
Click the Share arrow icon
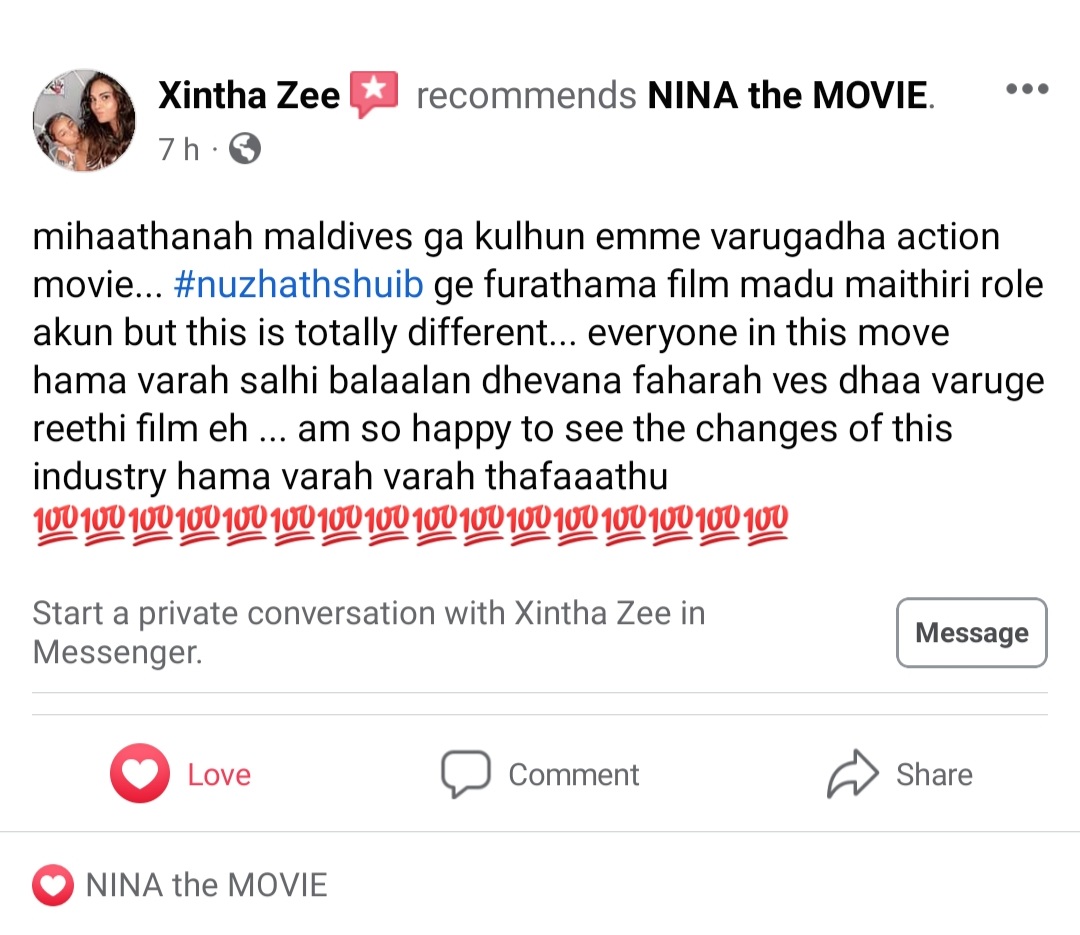852,774
